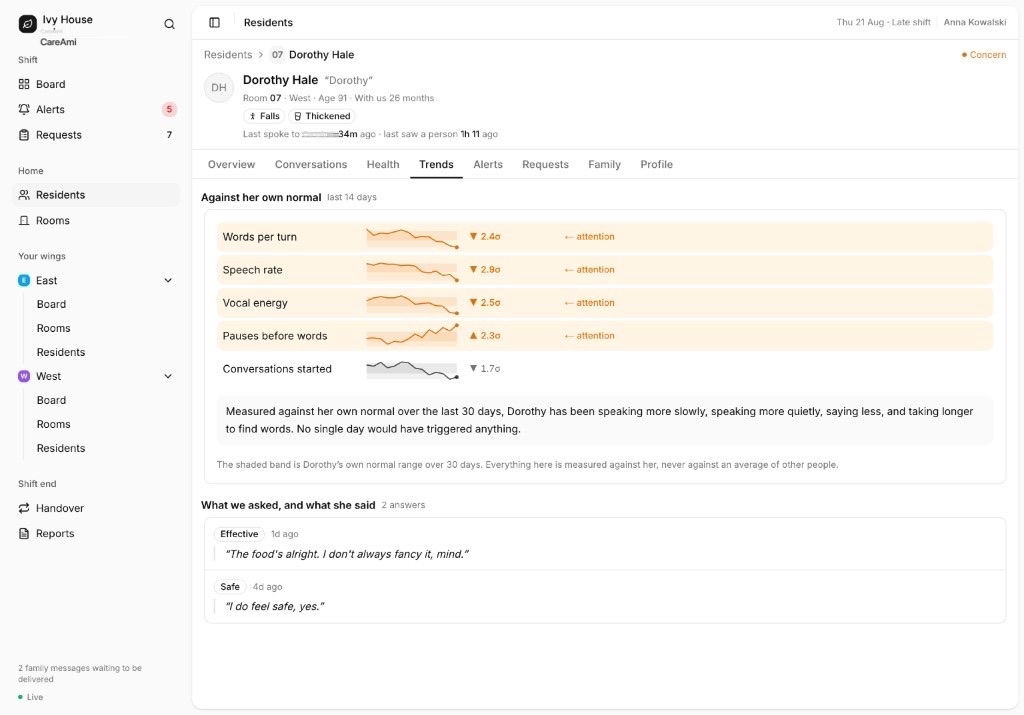1024x715 pixels.
Task: Toggle the sidebar panel icon
Action: (214, 22)
